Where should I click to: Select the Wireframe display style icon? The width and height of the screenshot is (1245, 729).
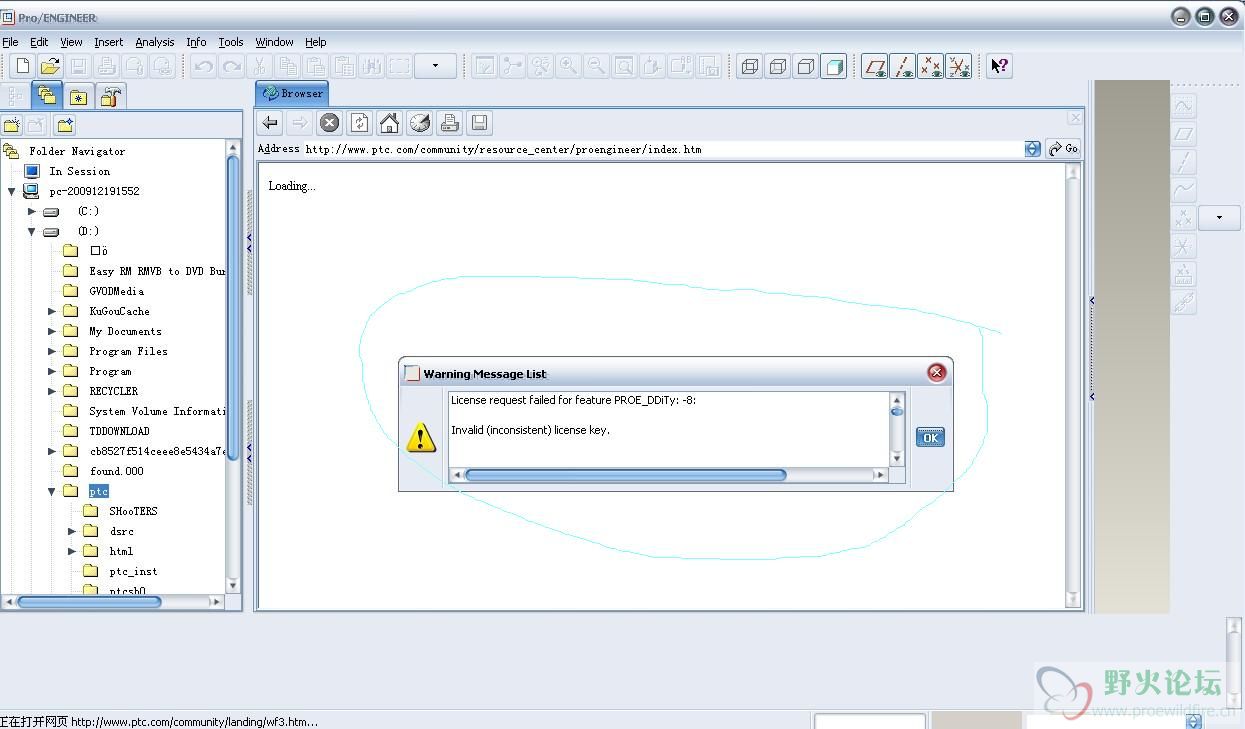[750, 66]
